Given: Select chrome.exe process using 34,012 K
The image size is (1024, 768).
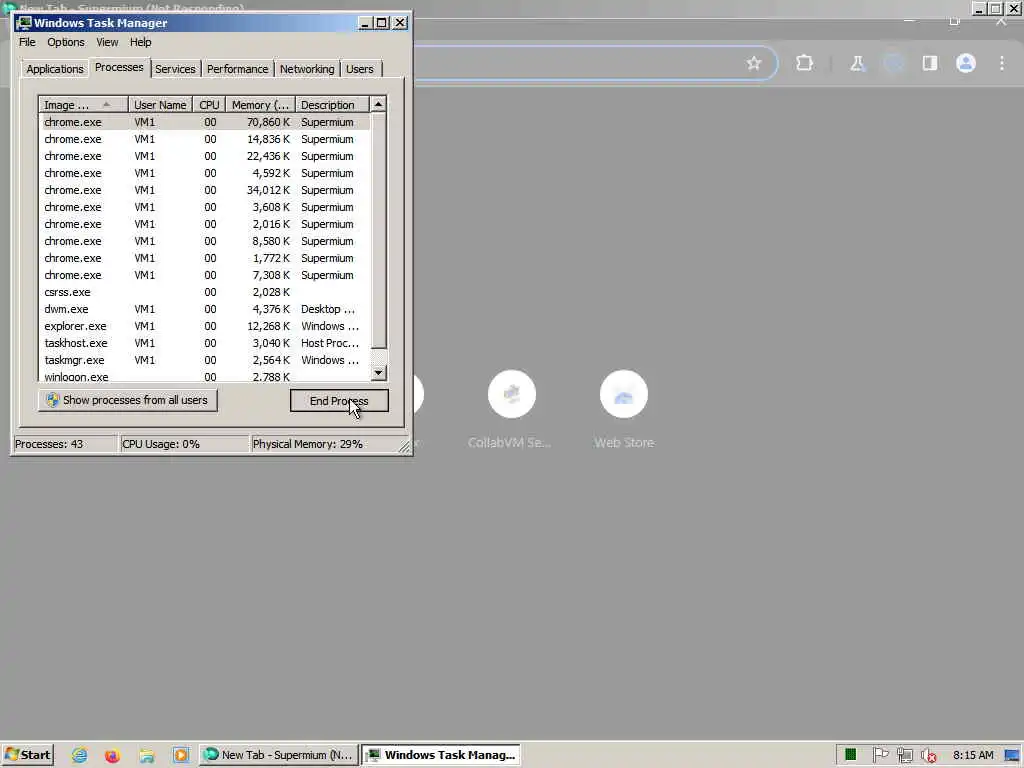Looking at the screenshot, I should coord(204,190).
